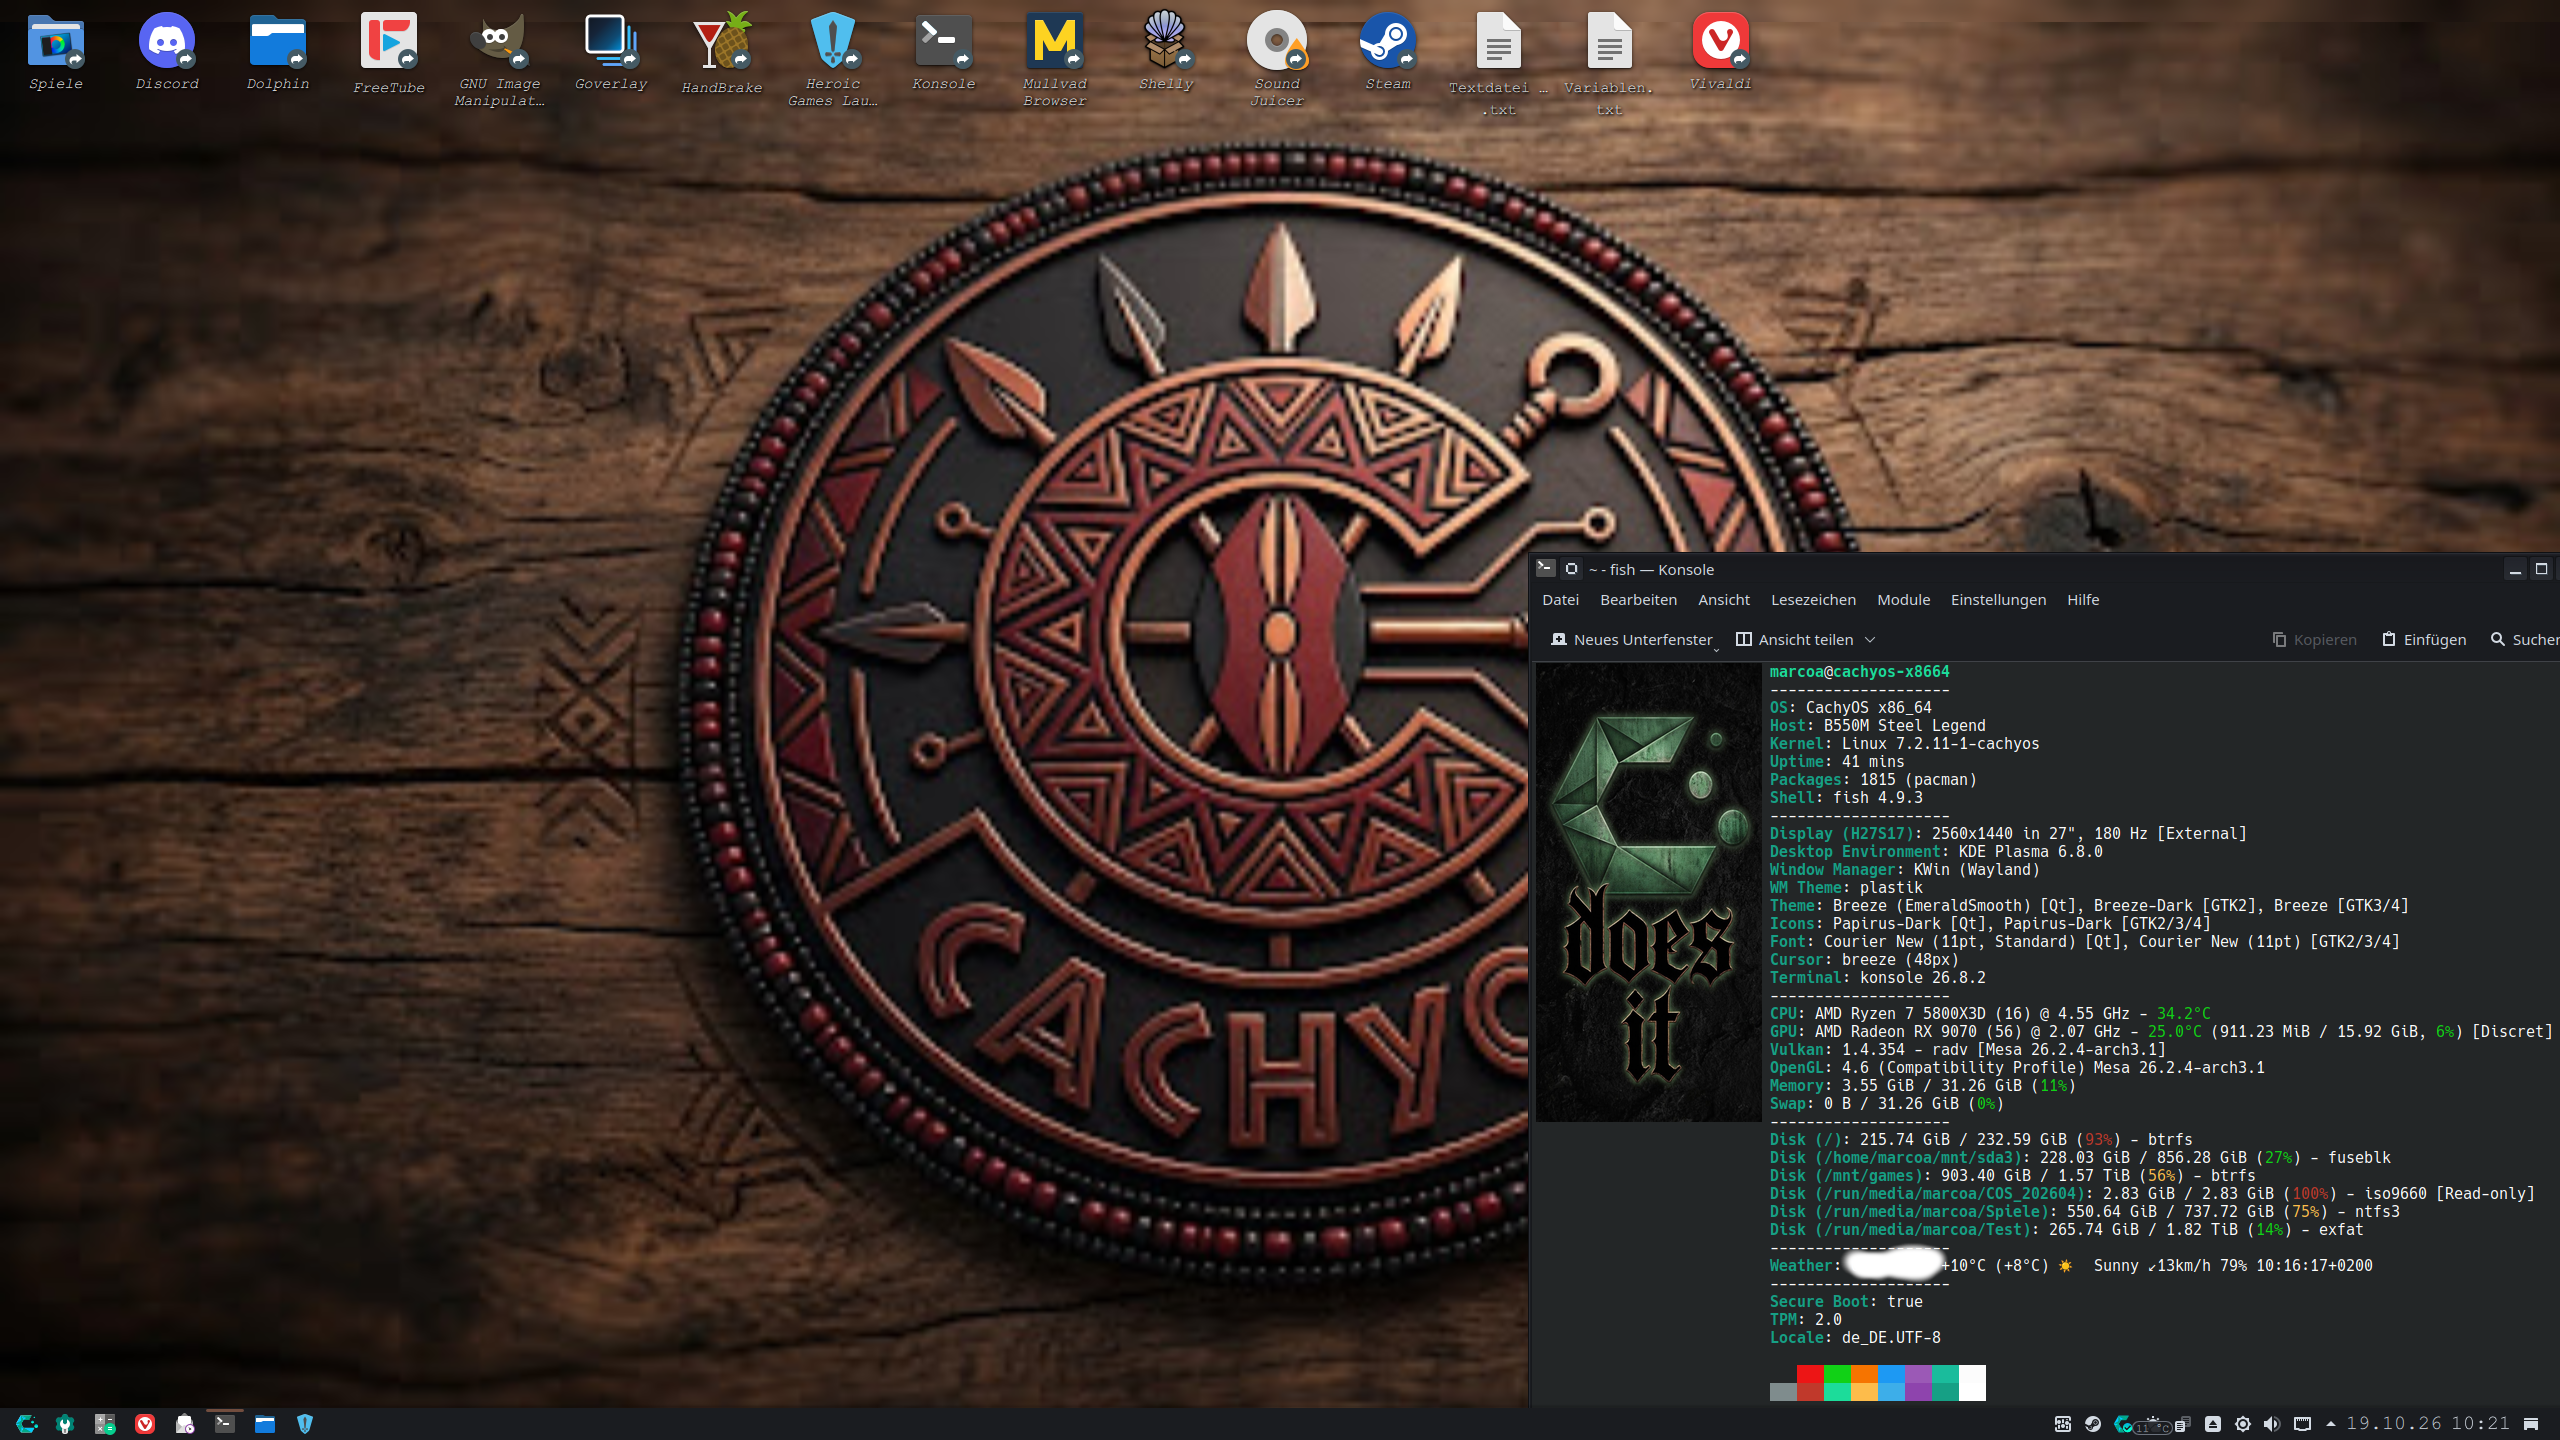Click the weather 11°C tray widget

pyautogui.click(x=2152, y=1426)
